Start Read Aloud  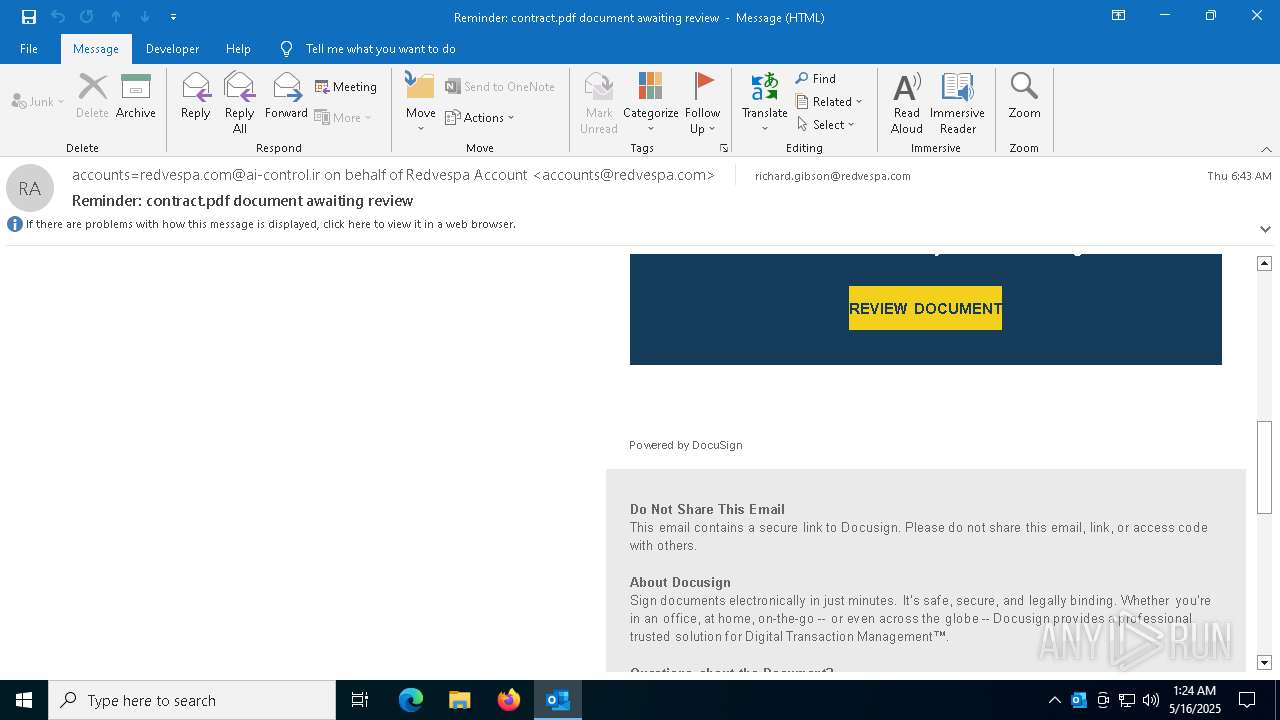click(x=907, y=102)
